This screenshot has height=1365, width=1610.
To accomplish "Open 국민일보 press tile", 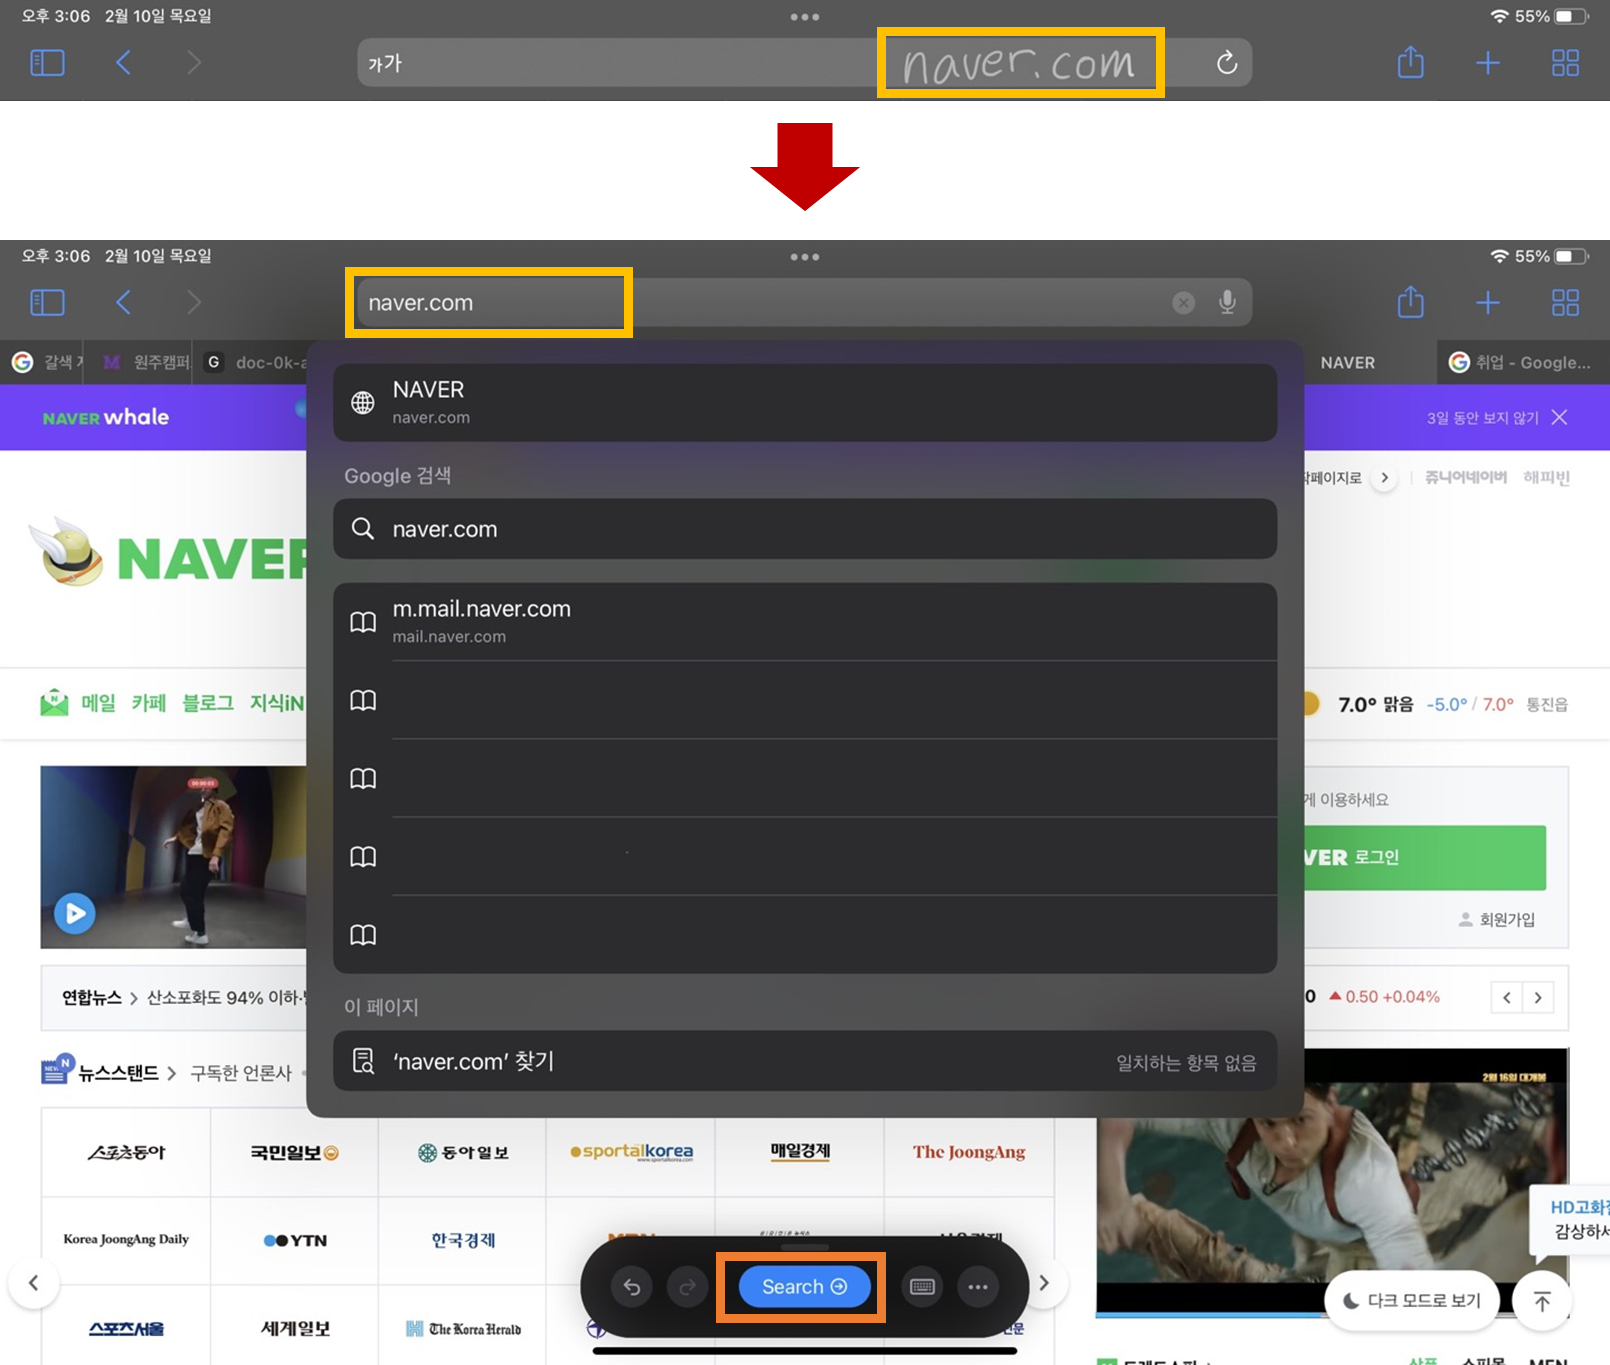I will click(295, 1152).
